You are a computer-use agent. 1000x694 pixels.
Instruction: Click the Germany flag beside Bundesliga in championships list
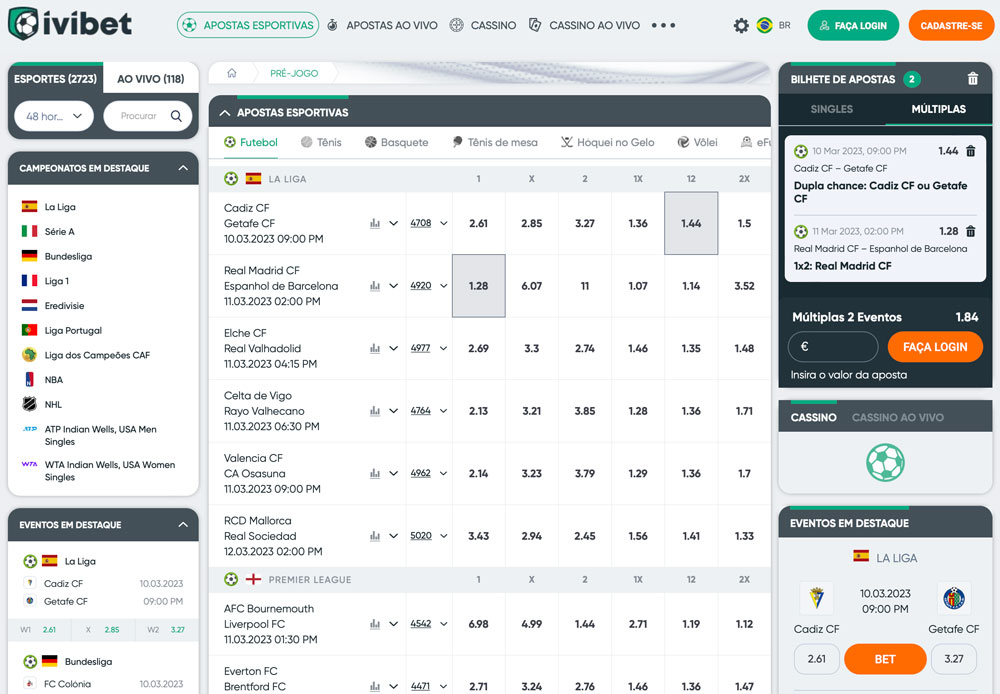29,256
